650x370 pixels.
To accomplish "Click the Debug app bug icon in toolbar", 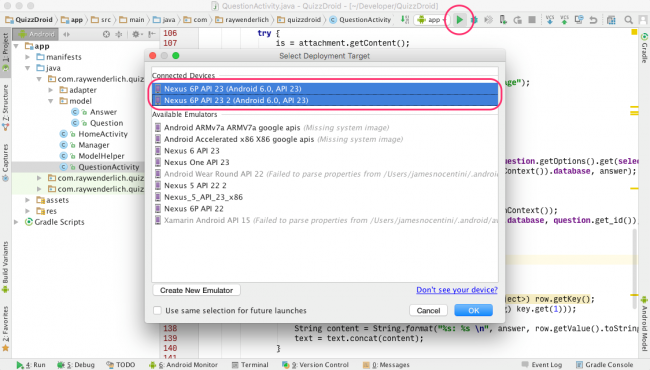I will 474,20.
